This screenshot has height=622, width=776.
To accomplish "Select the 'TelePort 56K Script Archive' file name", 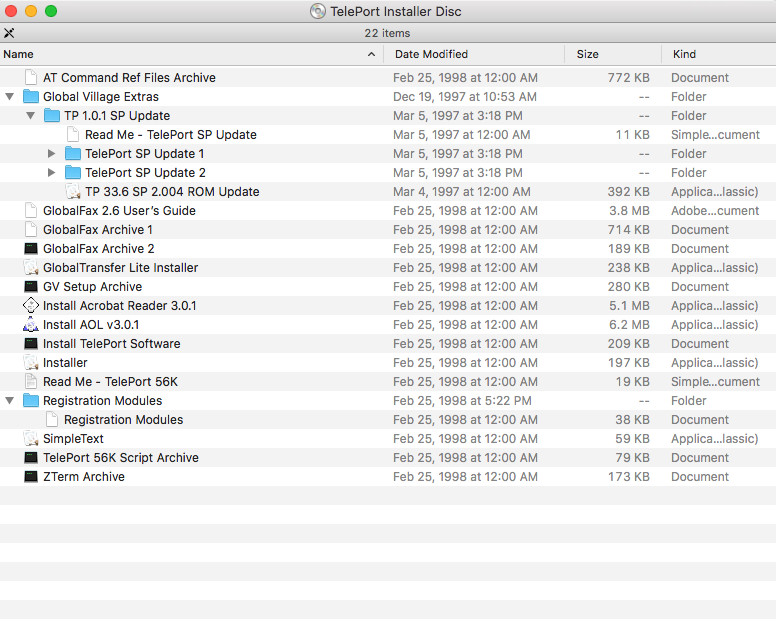I will point(121,457).
